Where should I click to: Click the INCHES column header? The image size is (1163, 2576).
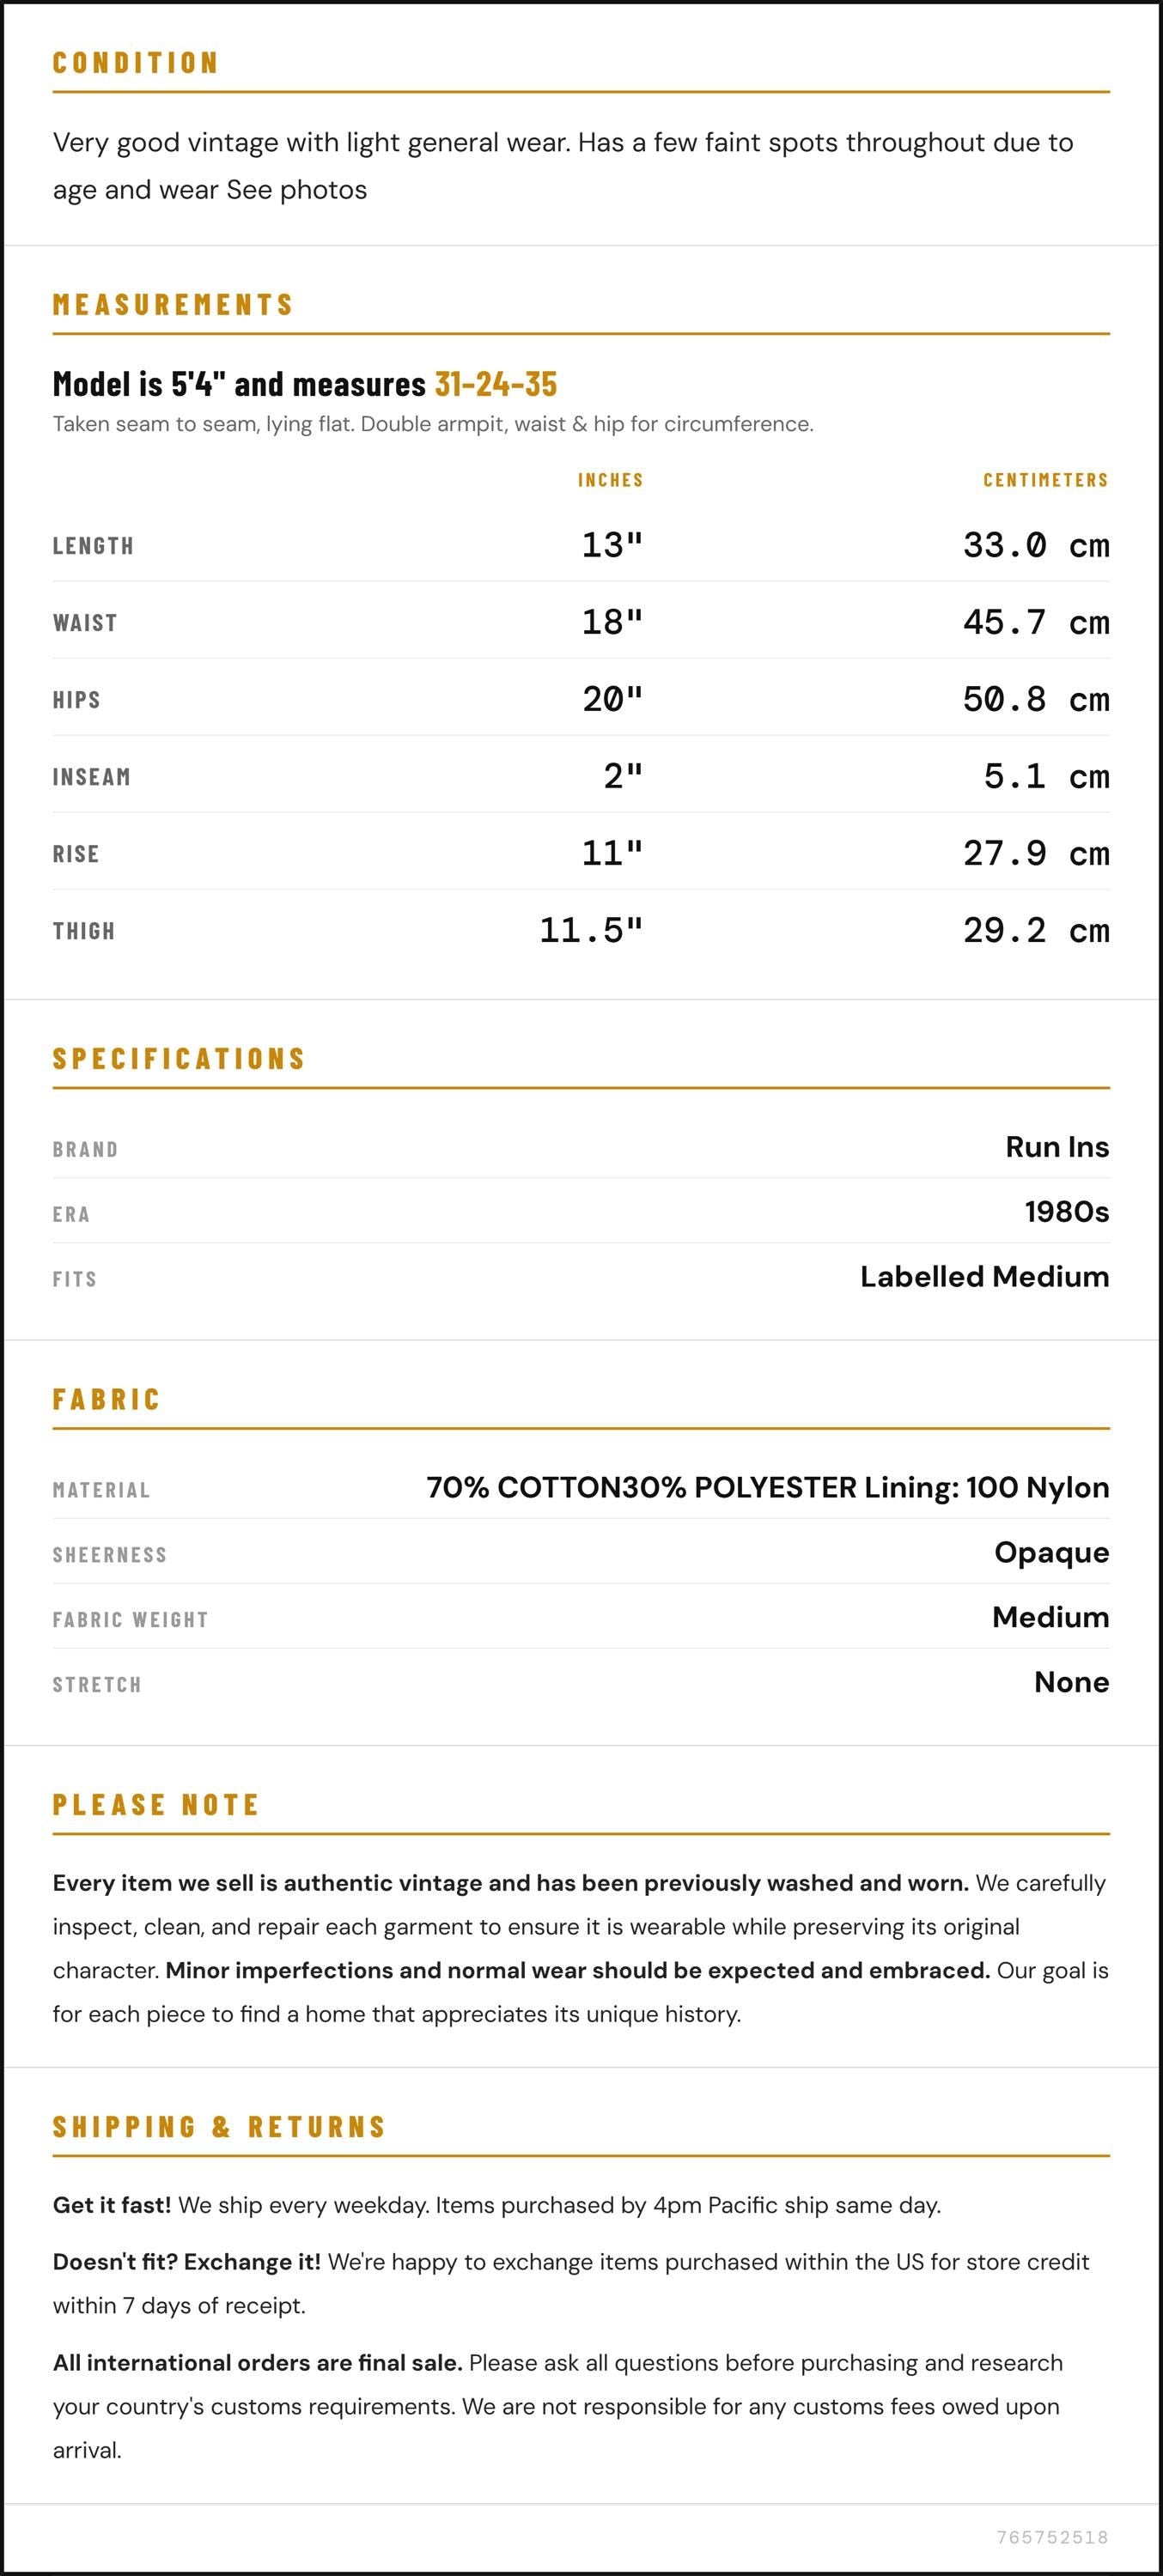coord(610,480)
